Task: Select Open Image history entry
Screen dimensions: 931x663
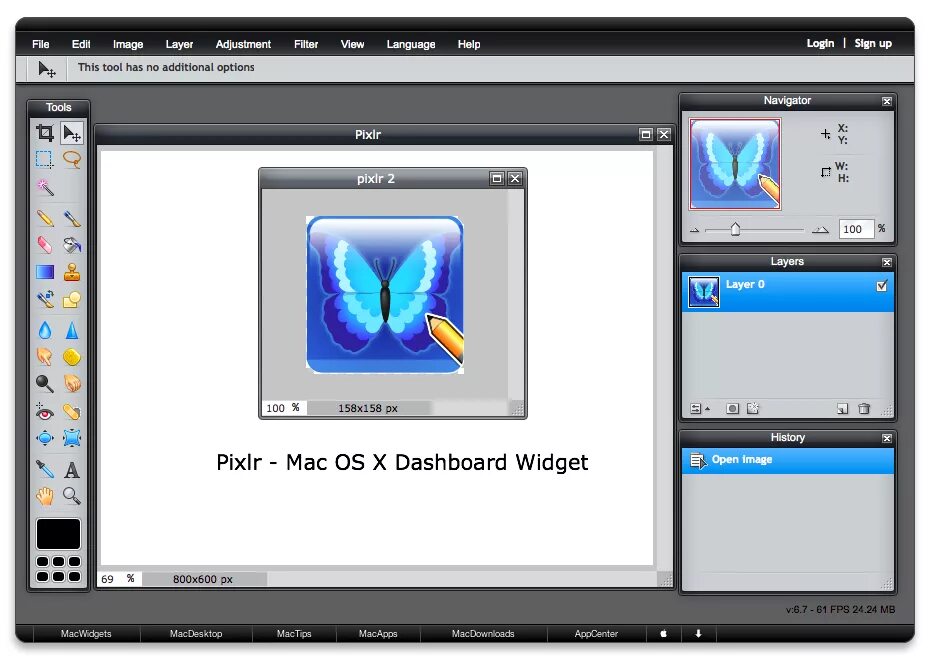Action: (x=787, y=460)
